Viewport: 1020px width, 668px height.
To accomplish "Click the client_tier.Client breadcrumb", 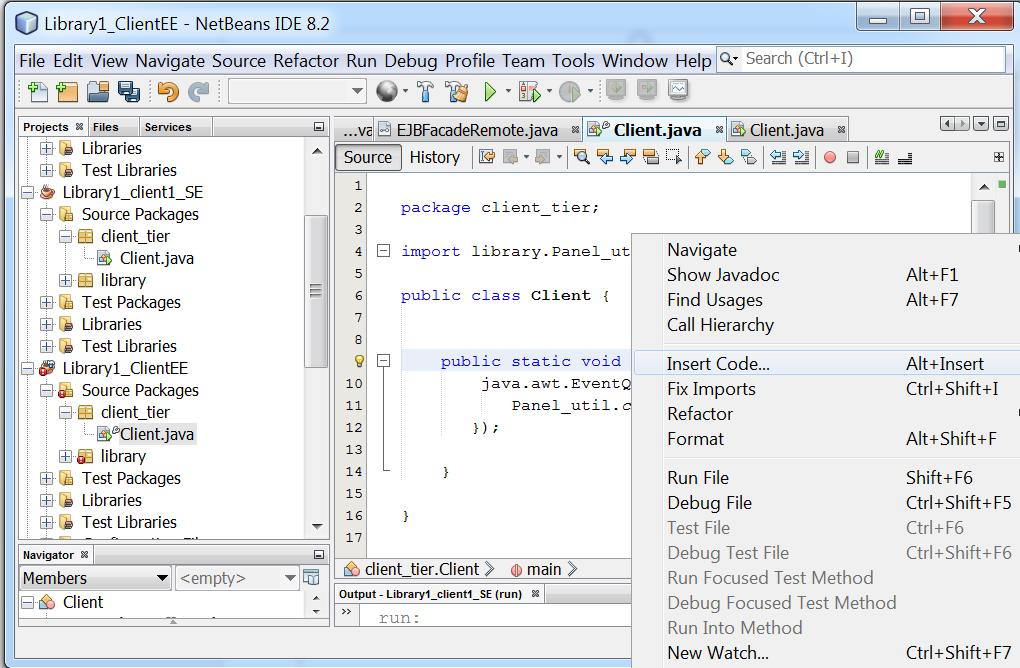I will (x=422, y=570).
